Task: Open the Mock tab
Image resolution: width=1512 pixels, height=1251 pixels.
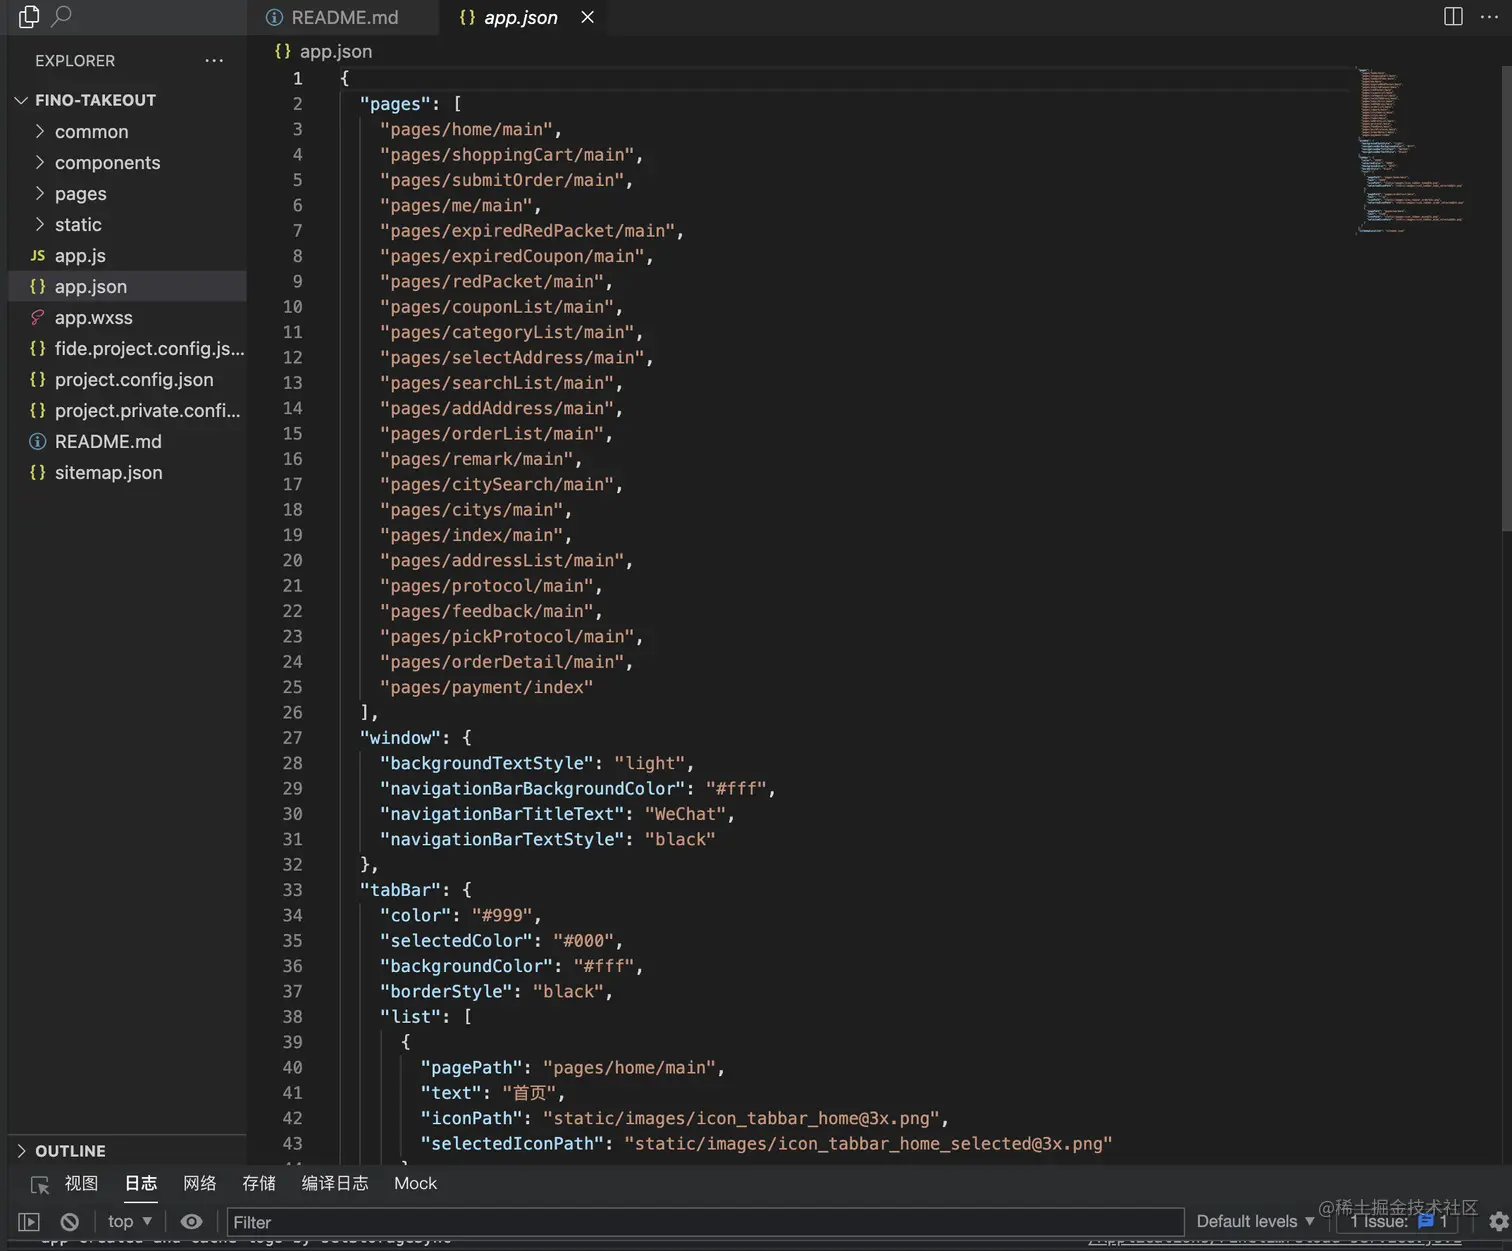Action: point(415,1184)
